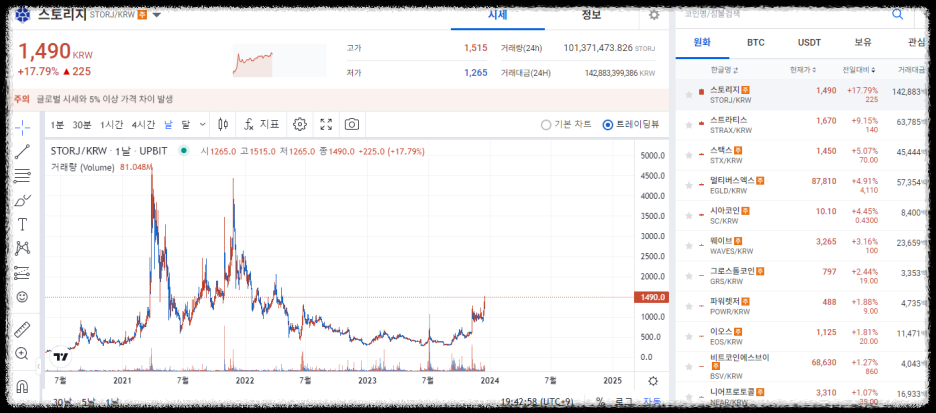Screen dimensions: 936x413
Task: Select the text annotation tool (T)
Action: (22, 224)
